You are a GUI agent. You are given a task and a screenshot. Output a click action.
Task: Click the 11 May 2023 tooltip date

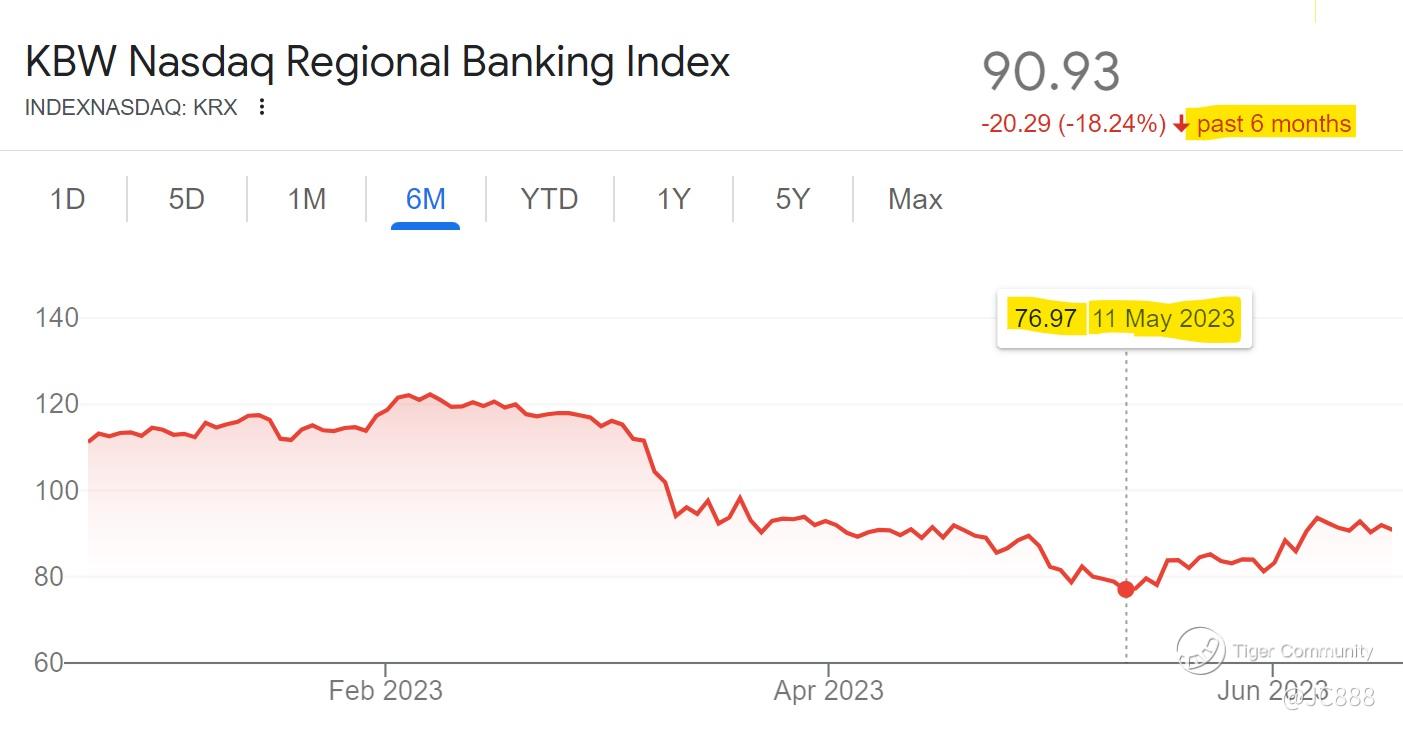tap(1164, 319)
